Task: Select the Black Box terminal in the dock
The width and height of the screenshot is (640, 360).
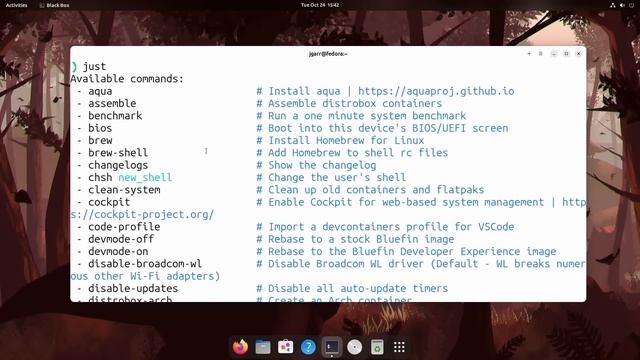Action: [331, 347]
